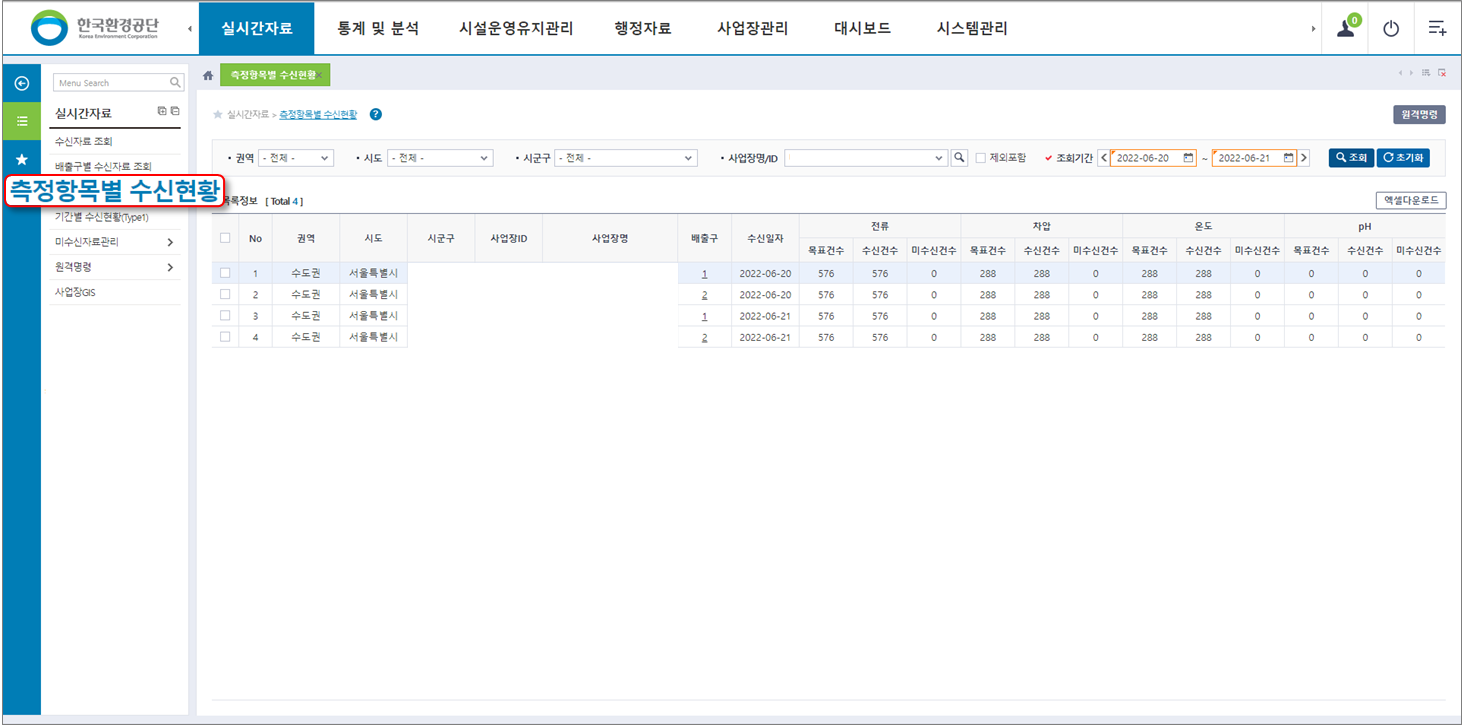Open the 사업장명/ID combo box
Viewport: 1462px width, 725px height.
pyautogui.click(x=865, y=158)
